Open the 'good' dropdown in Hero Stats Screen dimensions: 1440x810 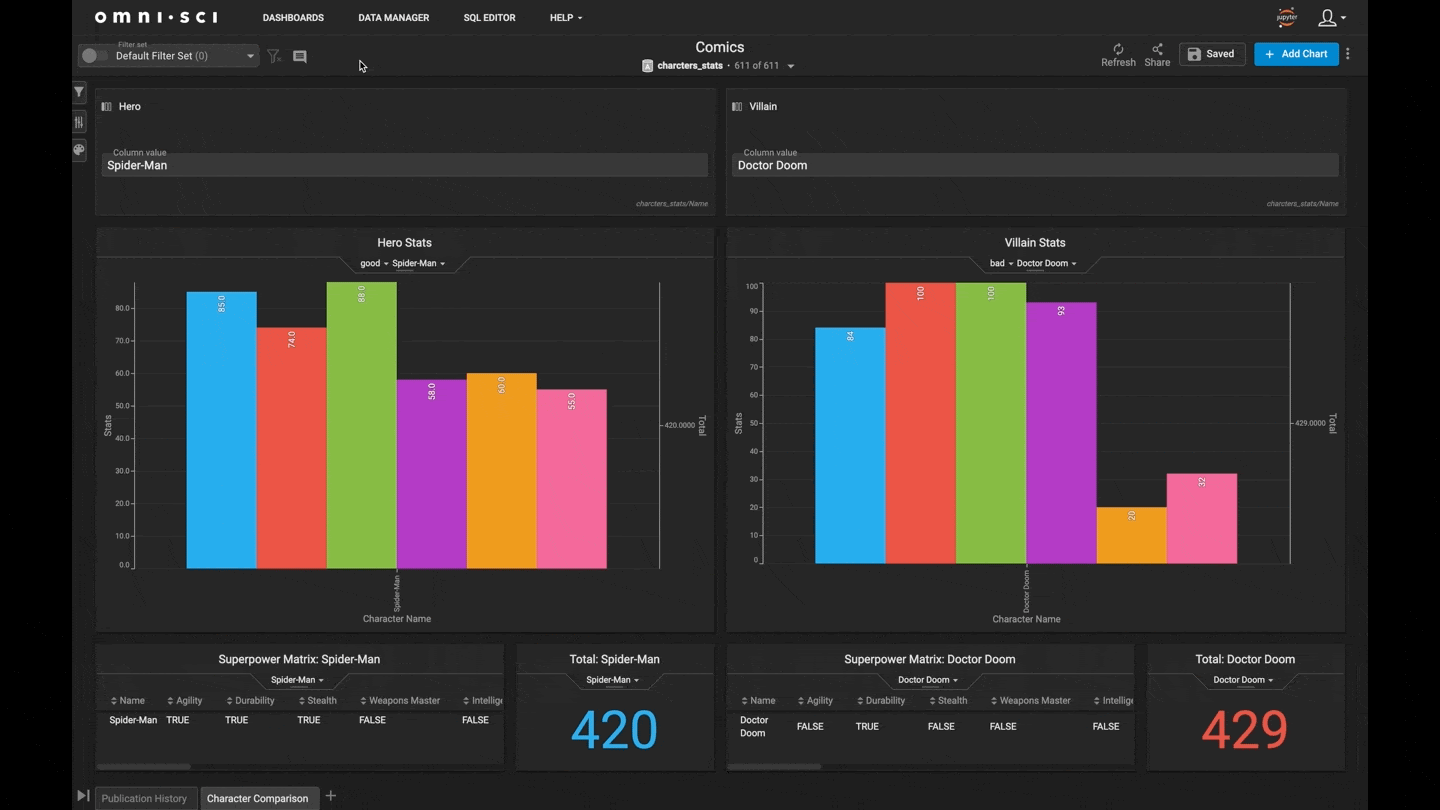tap(374, 264)
